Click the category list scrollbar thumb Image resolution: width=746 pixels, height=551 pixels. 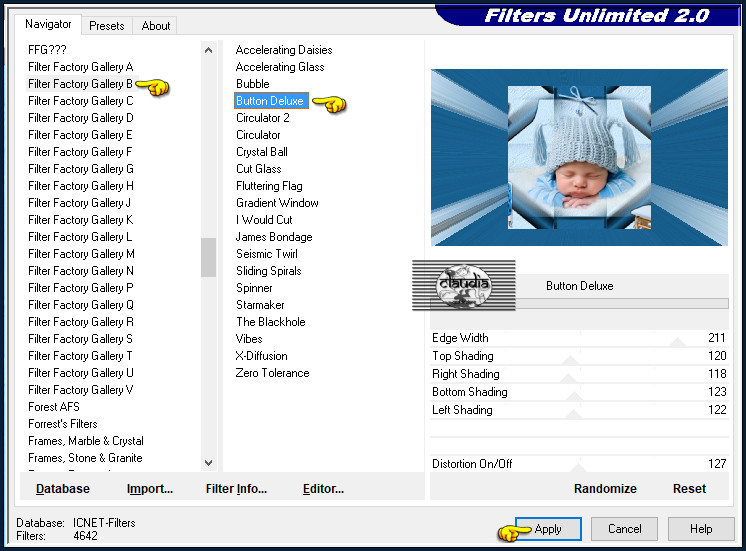pos(208,257)
